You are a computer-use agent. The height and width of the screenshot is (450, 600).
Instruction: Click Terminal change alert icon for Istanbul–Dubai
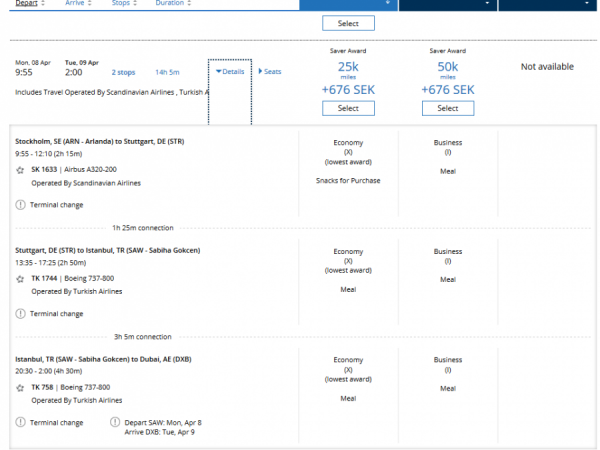pyautogui.click(x=21, y=422)
